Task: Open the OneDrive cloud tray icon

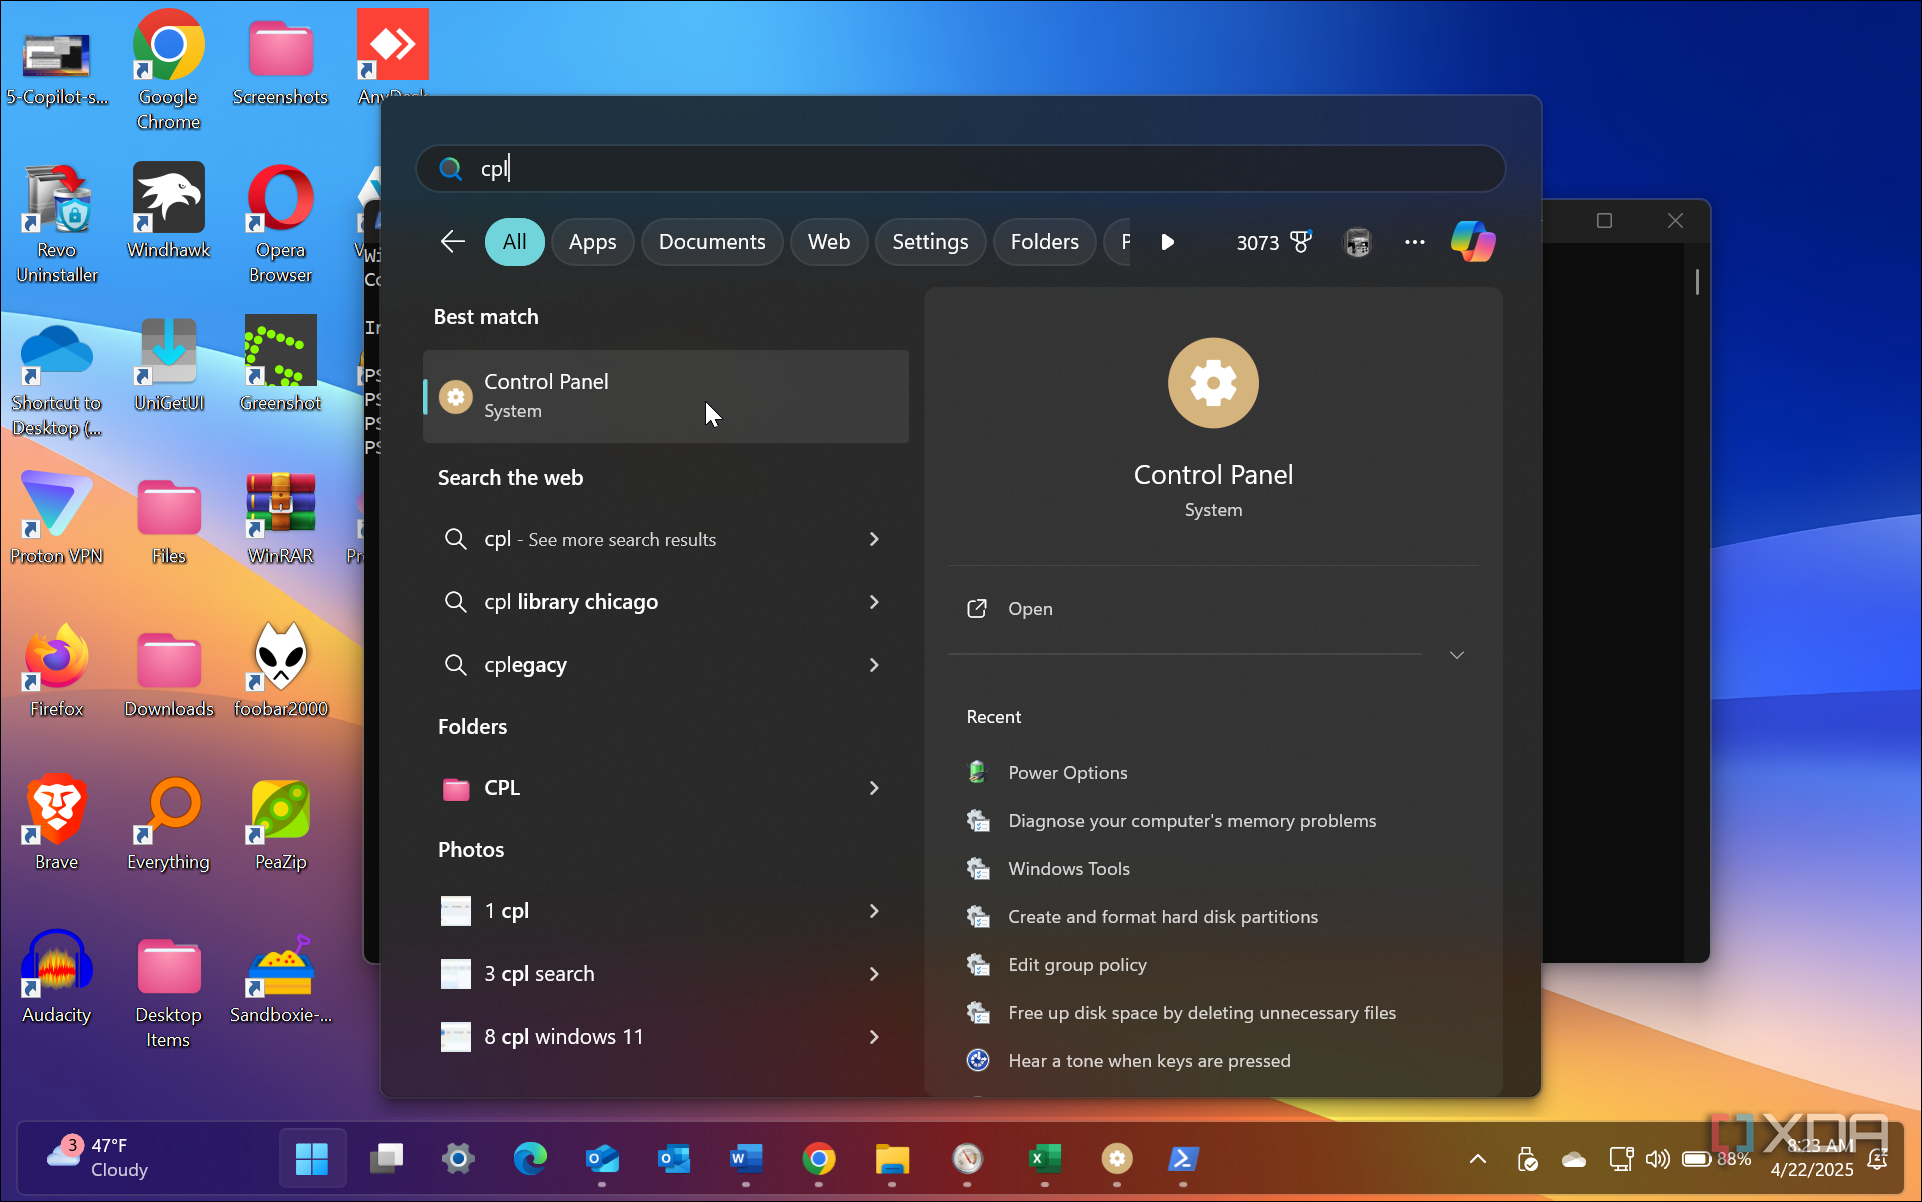Action: coord(1574,1159)
